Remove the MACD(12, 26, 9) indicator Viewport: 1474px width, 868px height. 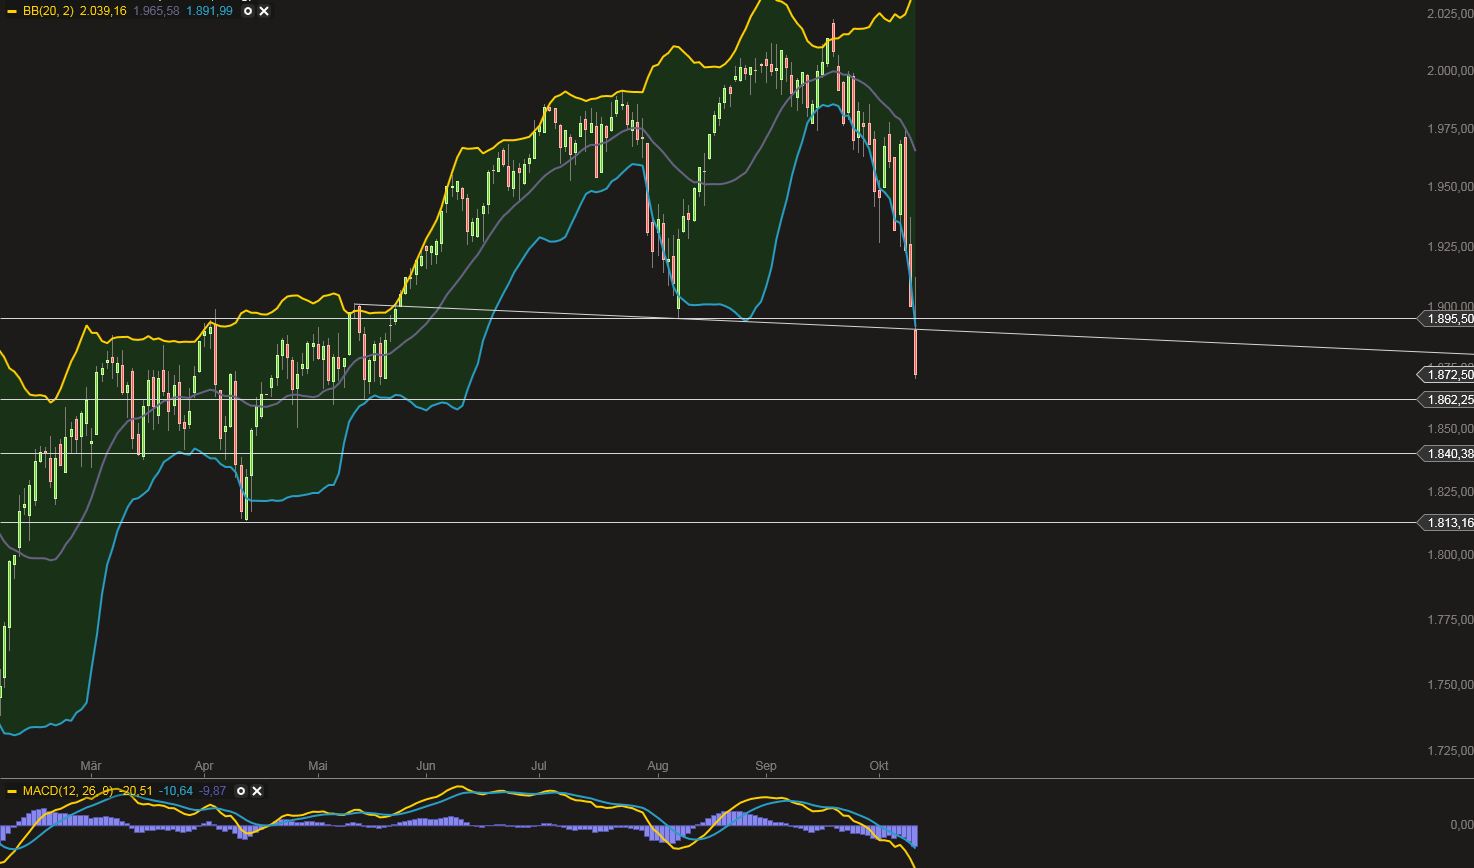[257, 791]
